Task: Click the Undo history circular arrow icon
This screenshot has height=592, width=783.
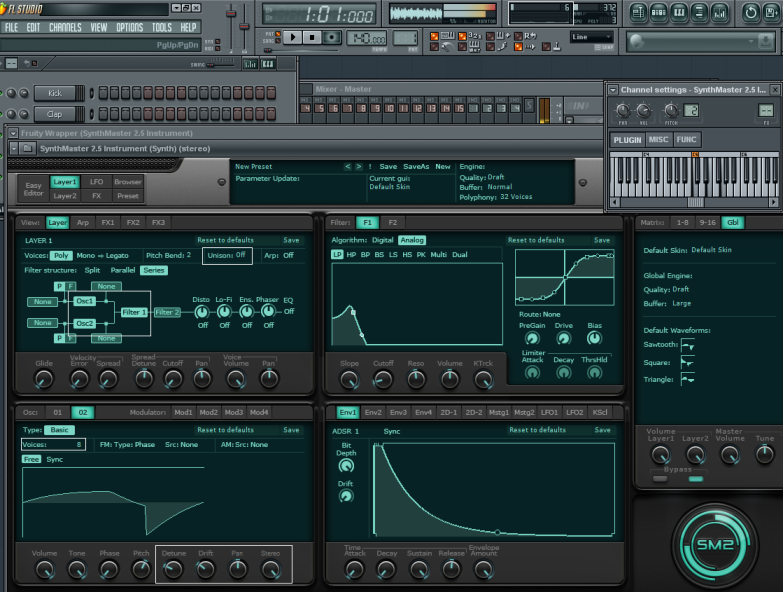Action: click(x=751, y=12)
